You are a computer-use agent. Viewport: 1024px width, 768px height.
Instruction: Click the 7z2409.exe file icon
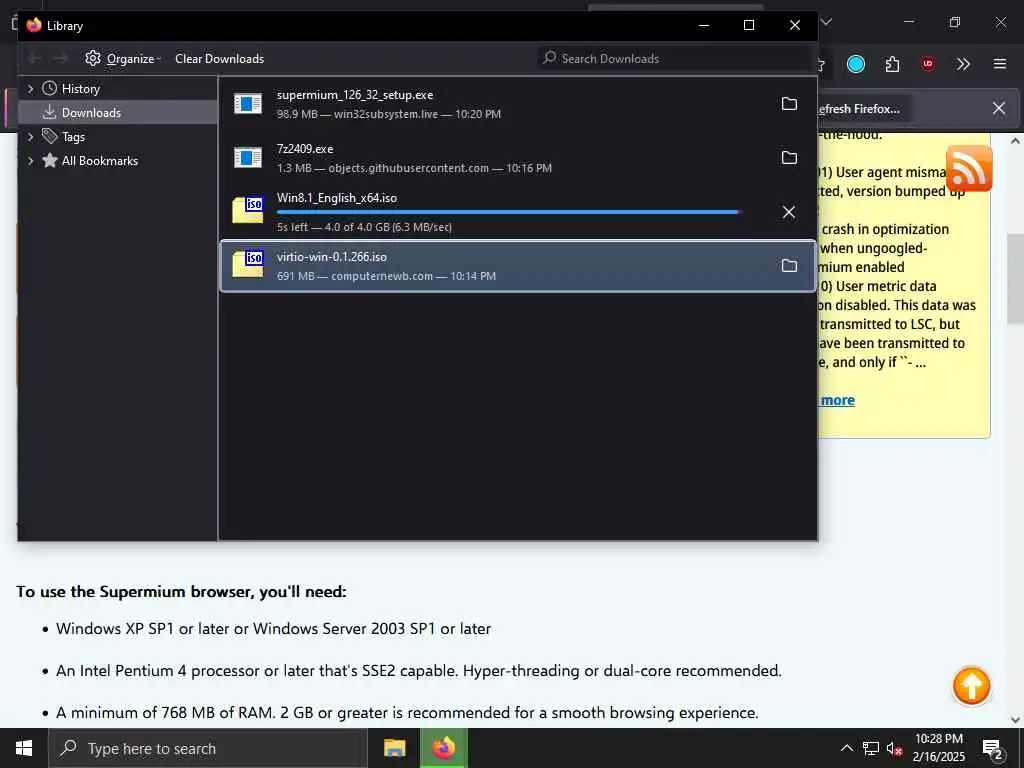click(248, 157)
